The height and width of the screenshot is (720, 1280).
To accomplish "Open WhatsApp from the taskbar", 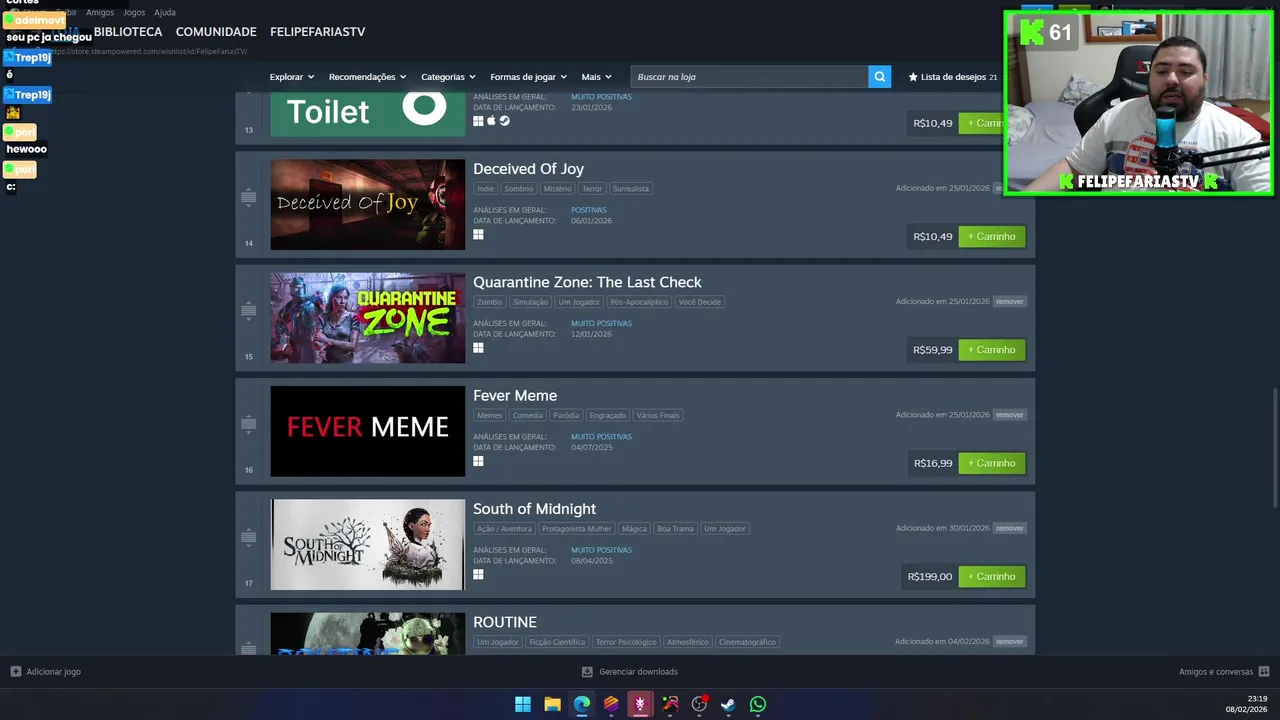I will [x=758, y=704].
